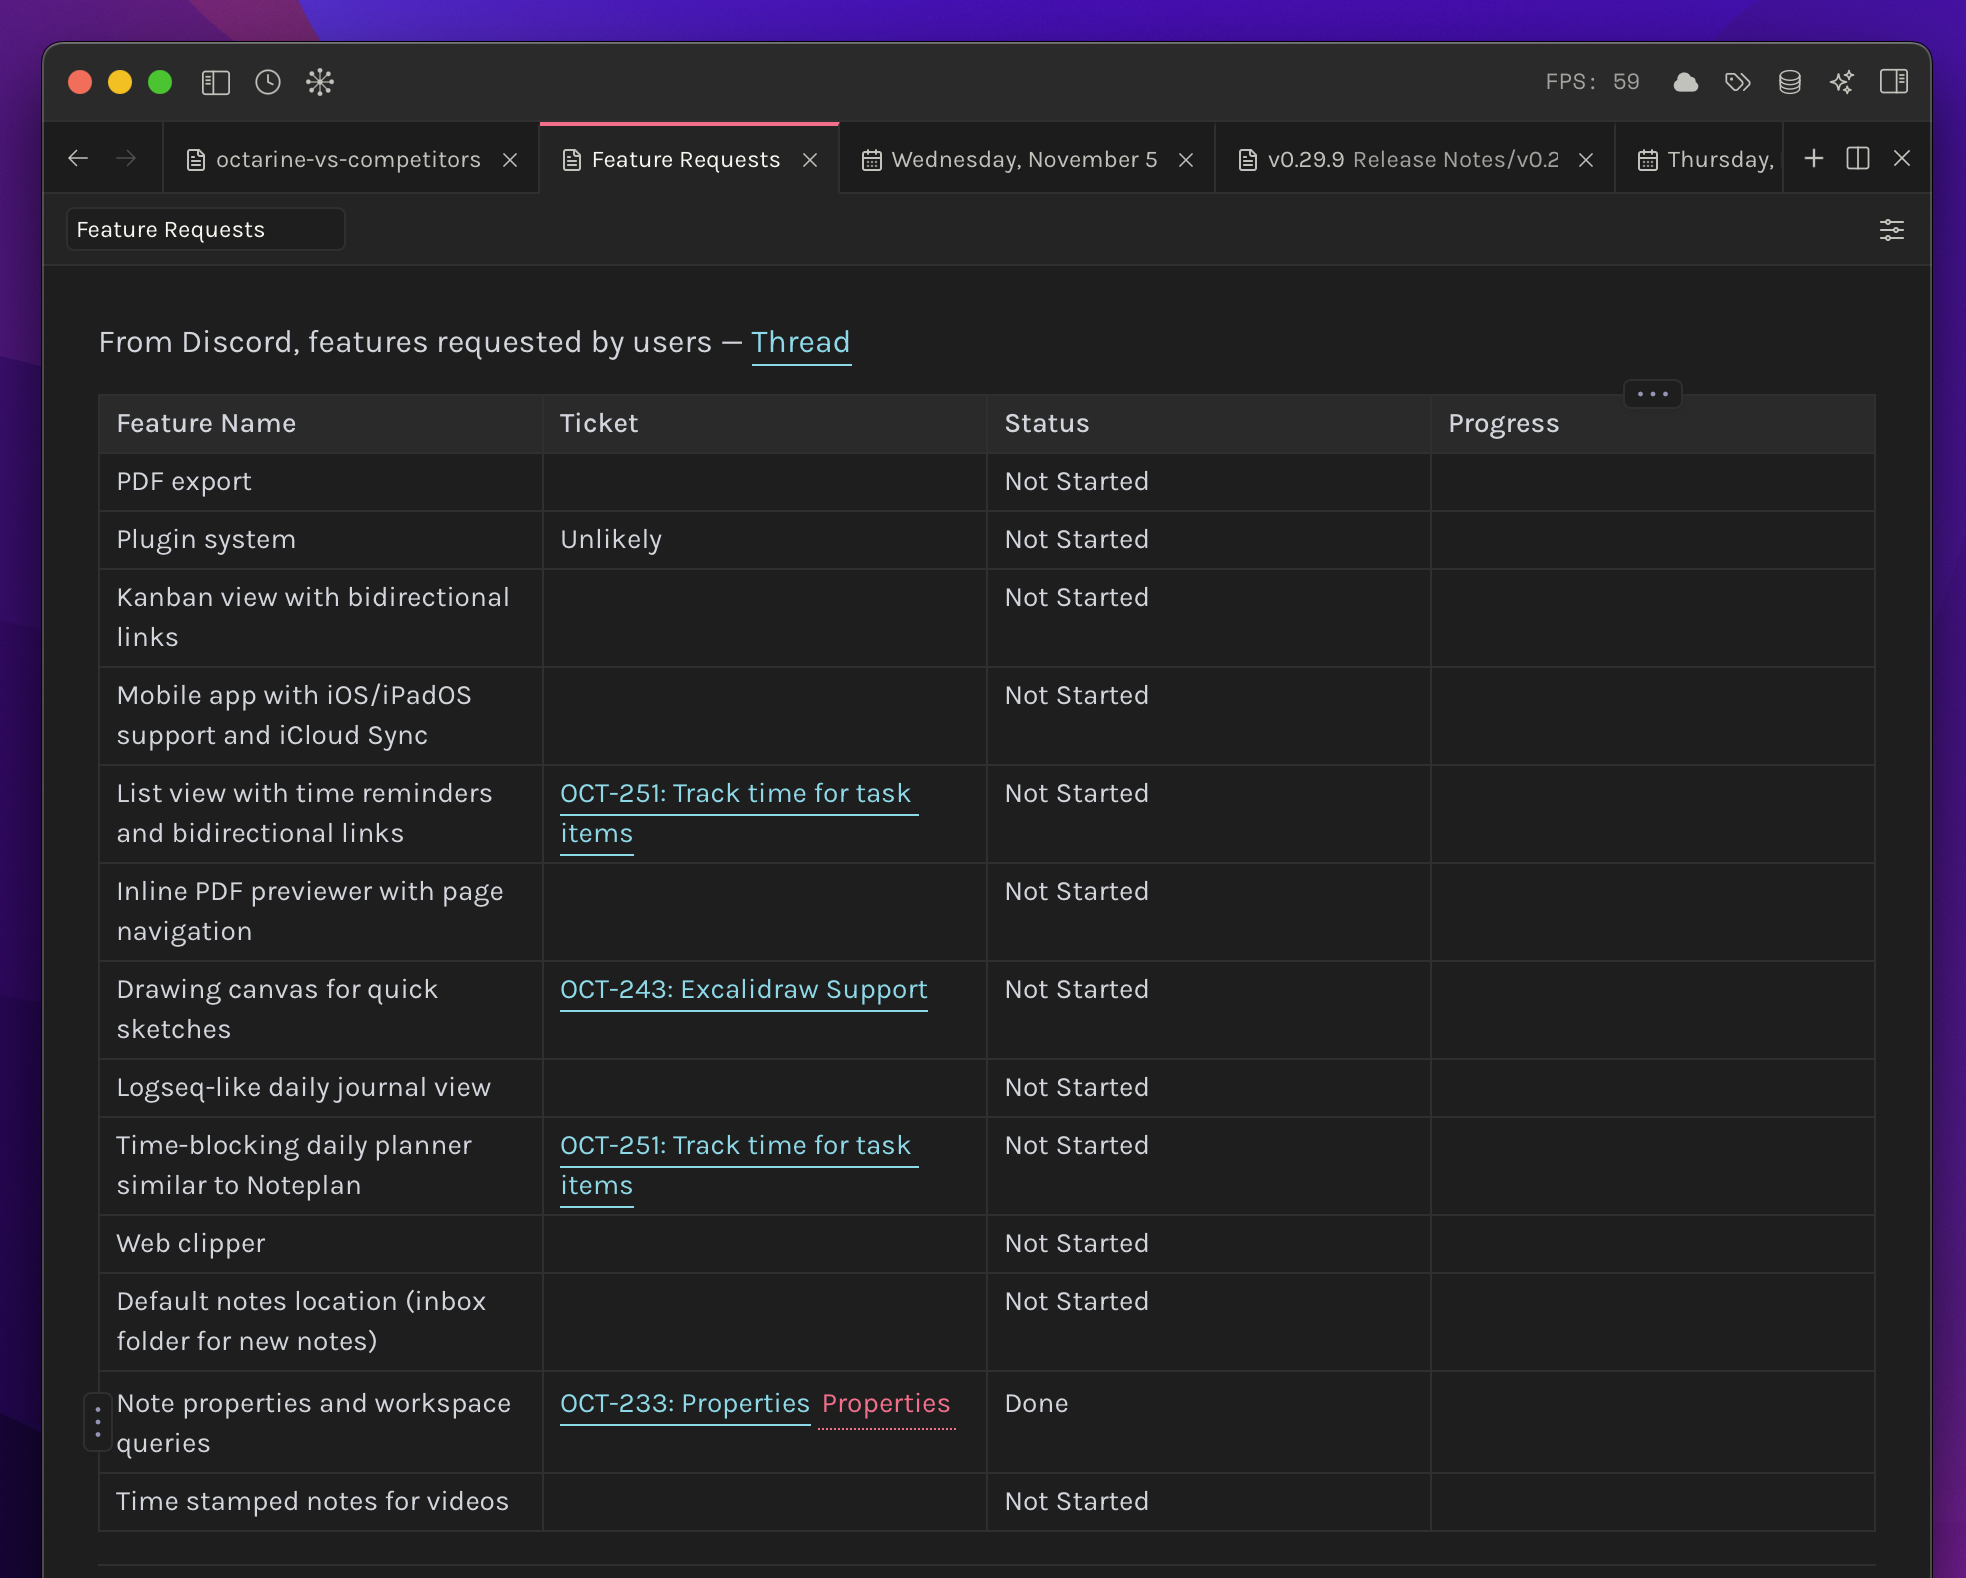Click the database icon

pyautogui.click(x=1790, y=82)
